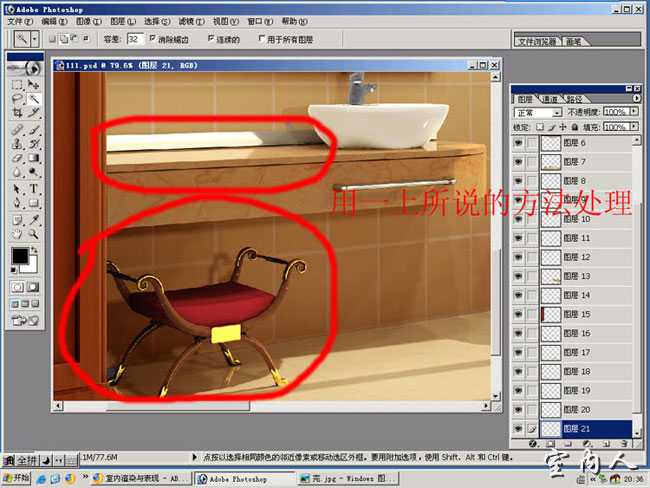Open 室内渲染与表现 taskbar browser button
This screenshot has width=650, height=488.
141,478
